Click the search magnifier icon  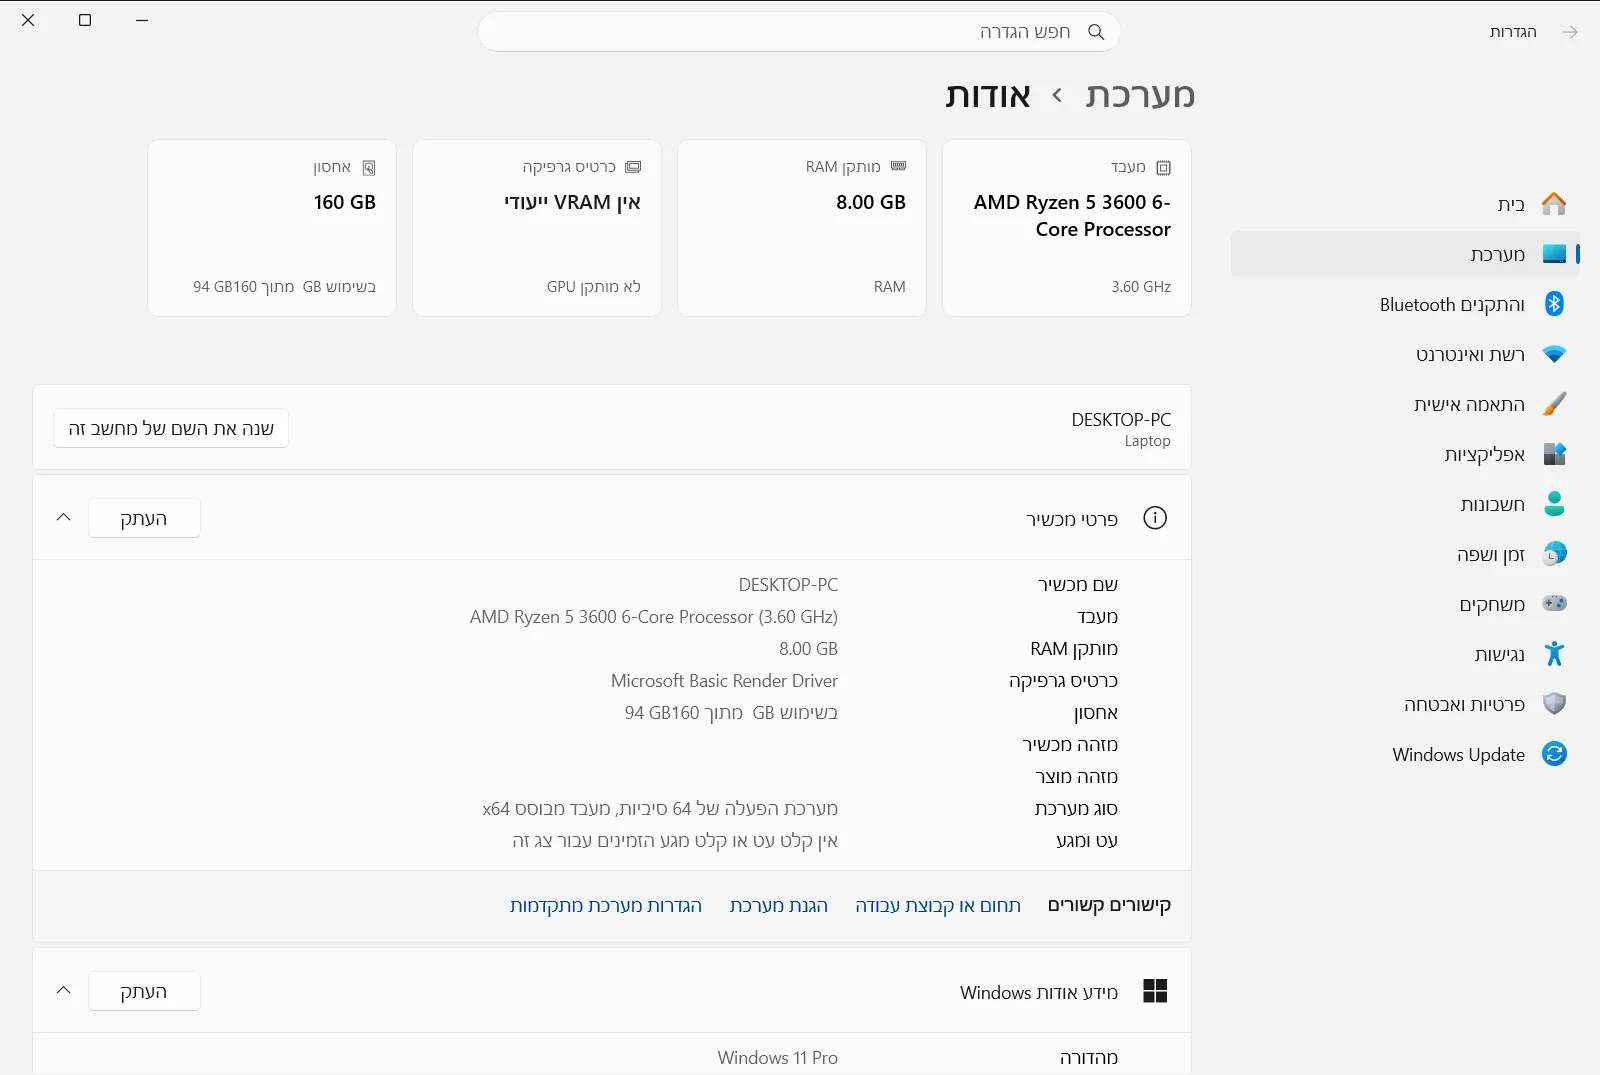click(1096, 32)
